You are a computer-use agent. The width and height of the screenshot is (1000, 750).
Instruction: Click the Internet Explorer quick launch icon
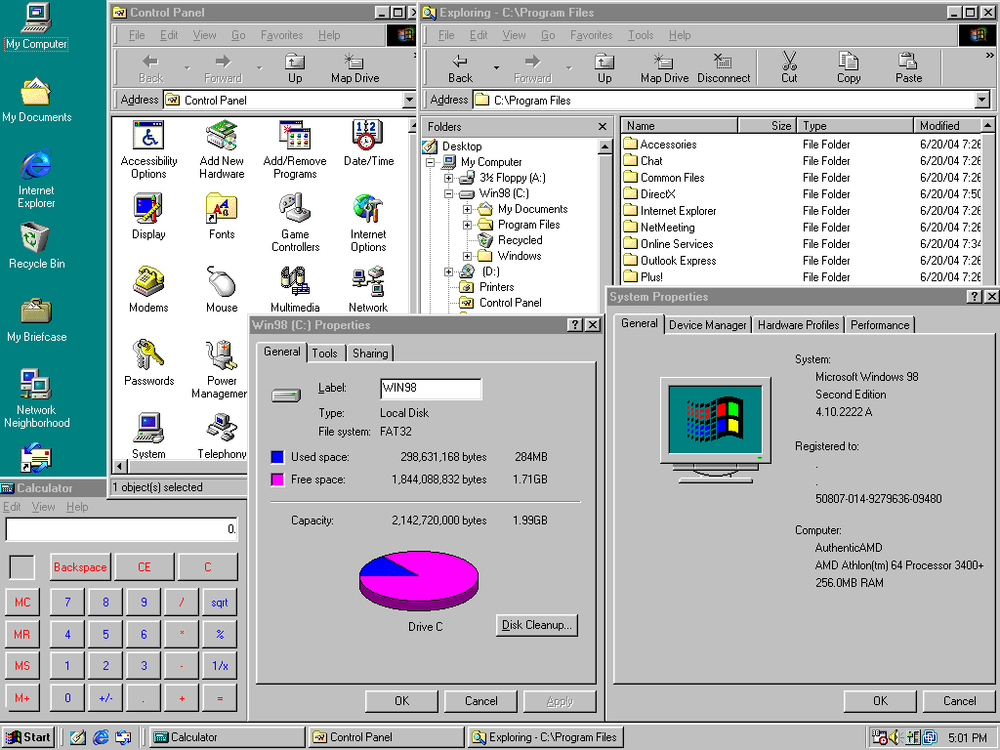101,737
